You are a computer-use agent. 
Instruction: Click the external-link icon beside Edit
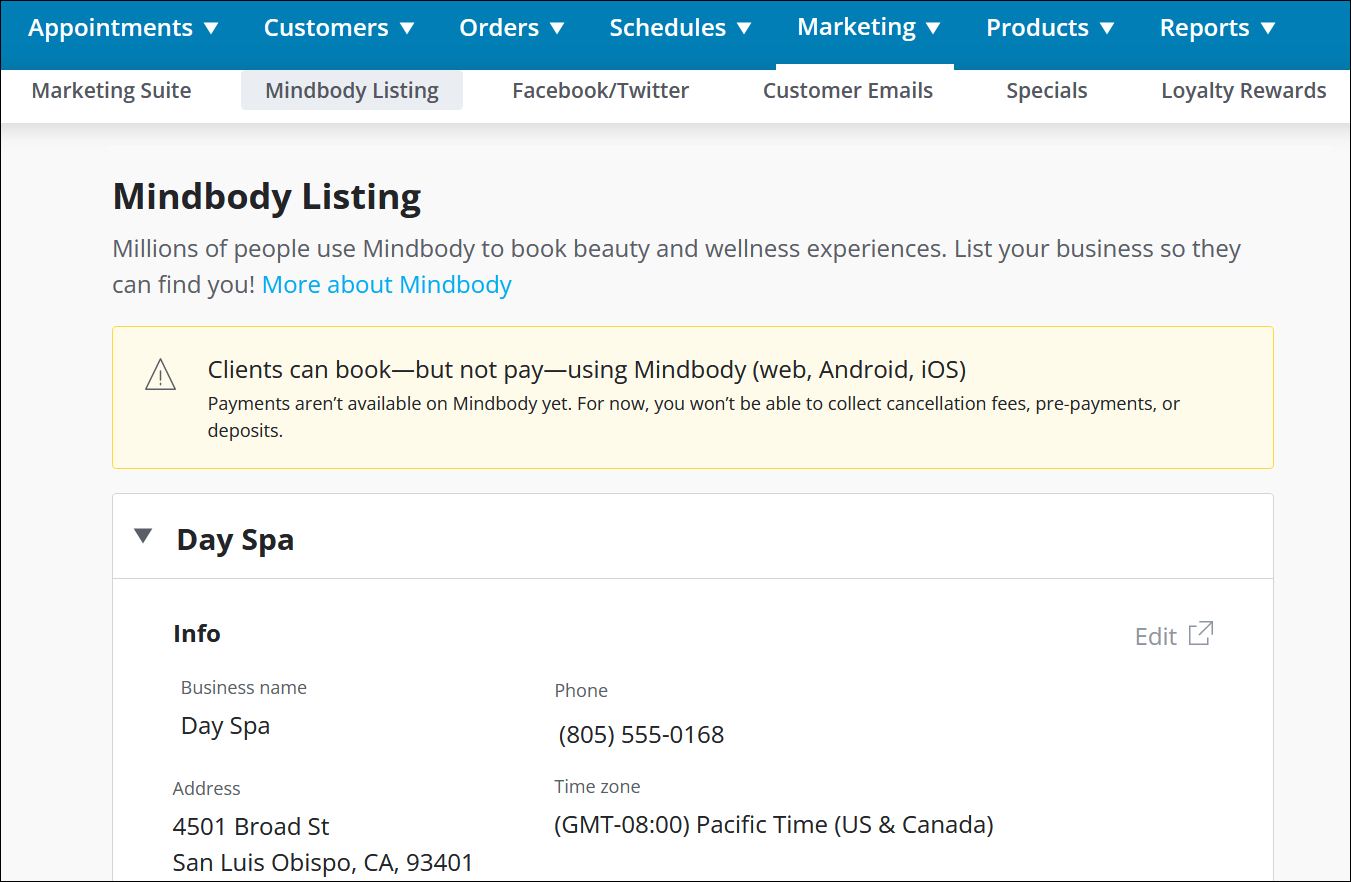pos(1201,633)
